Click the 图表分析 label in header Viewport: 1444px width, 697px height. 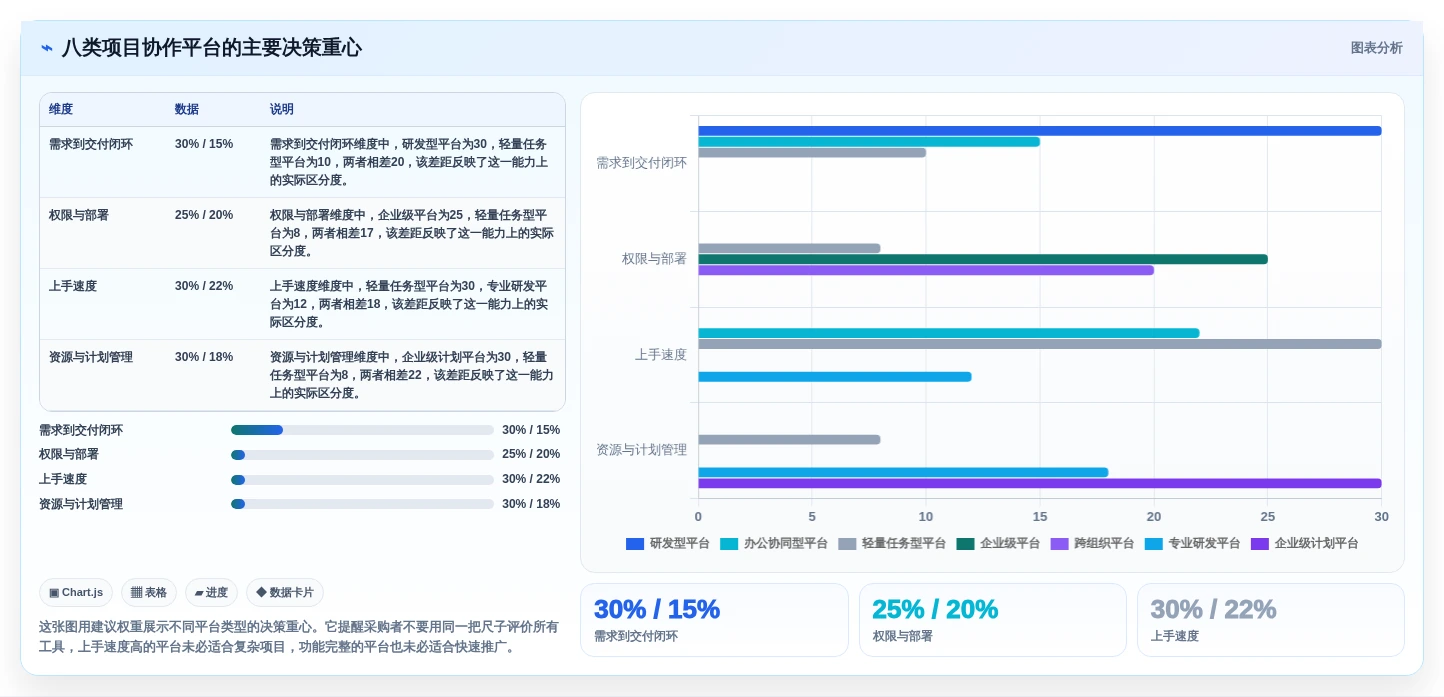pyautogui.click(x=1376, y=48)
